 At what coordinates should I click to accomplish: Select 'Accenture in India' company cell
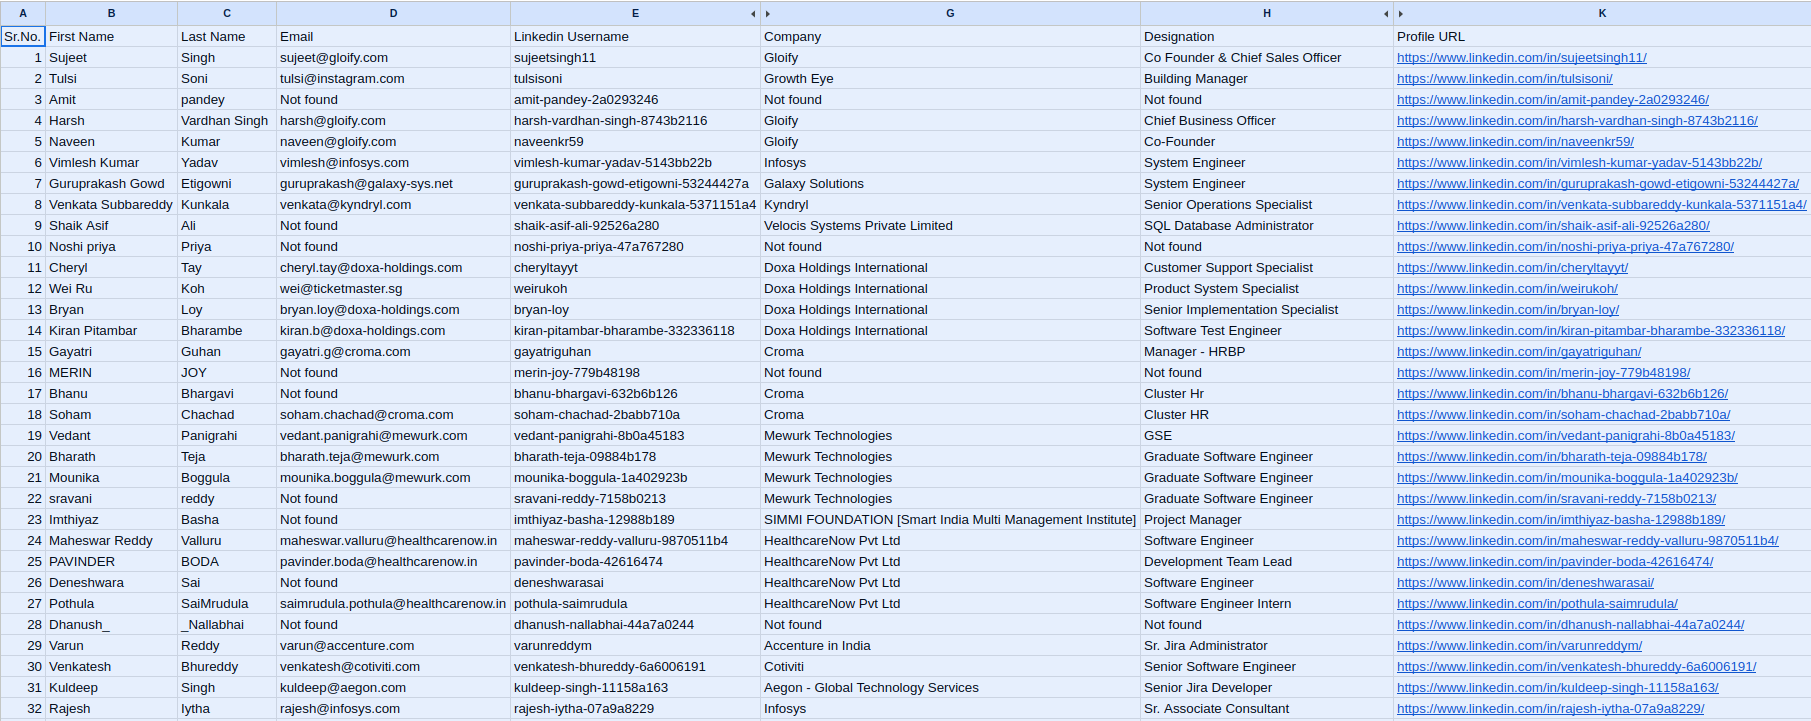click(950, 646)
